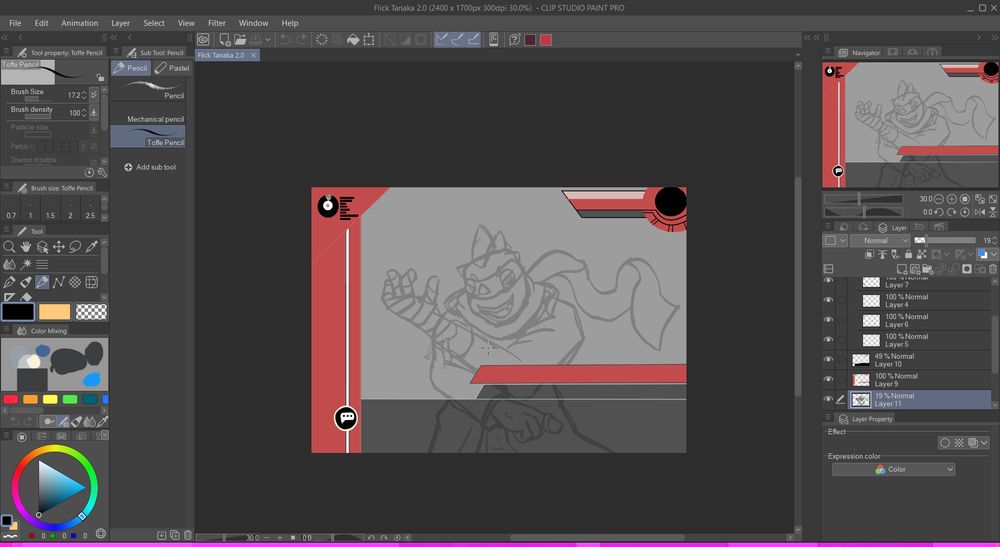Open the Window menu
1000x547 pixels.
253,23
